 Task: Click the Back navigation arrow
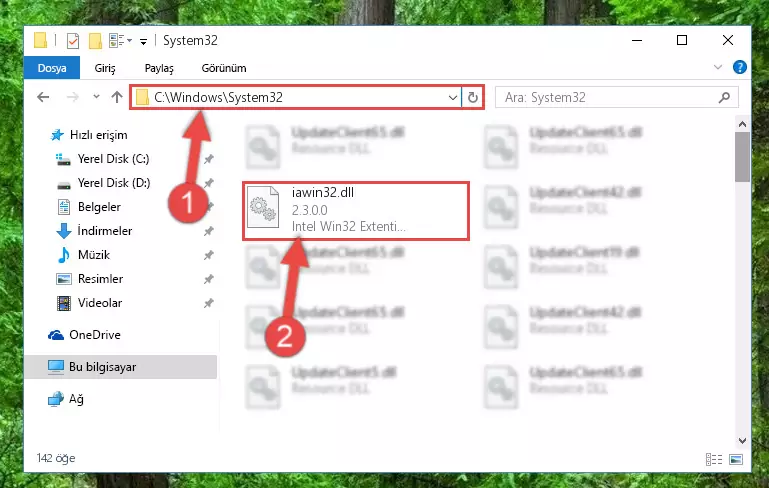click(43, 97)
